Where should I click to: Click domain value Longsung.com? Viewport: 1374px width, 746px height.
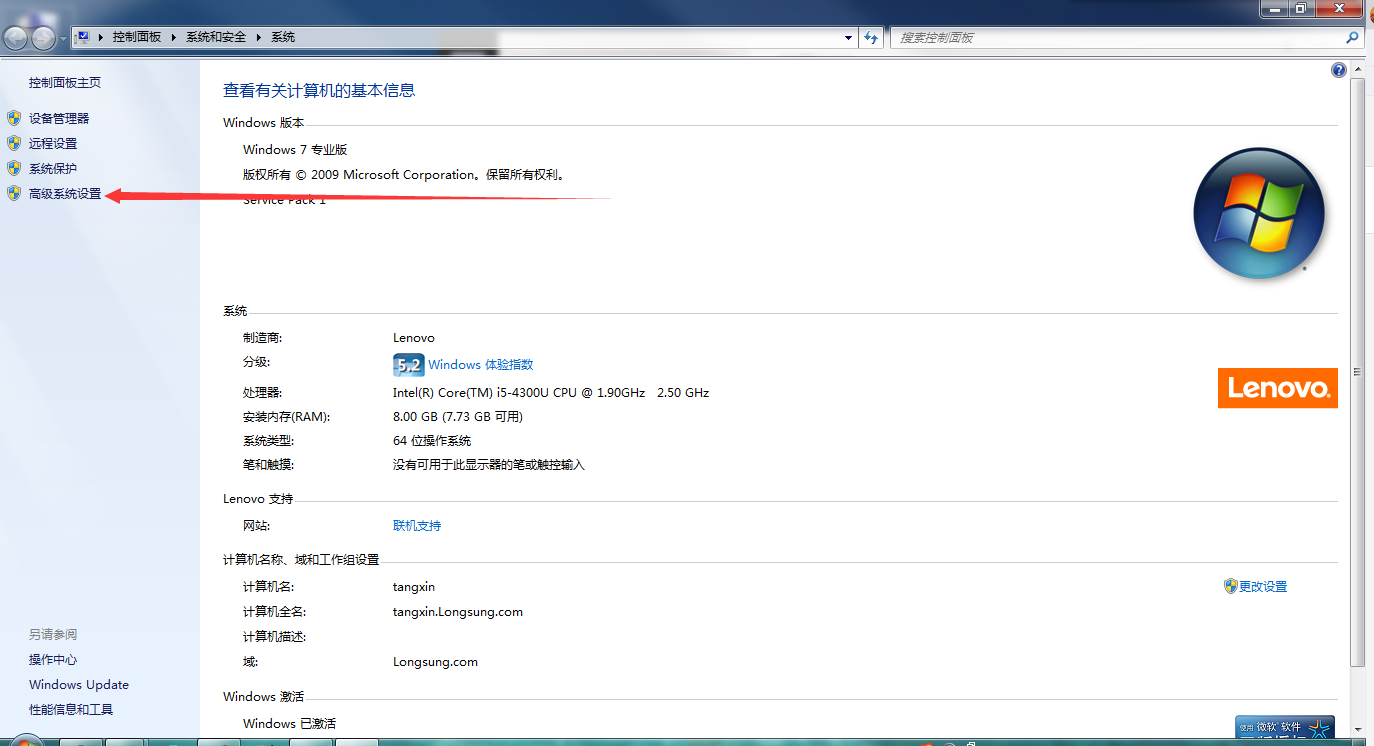pyautogui.click(x=436, y=662)
